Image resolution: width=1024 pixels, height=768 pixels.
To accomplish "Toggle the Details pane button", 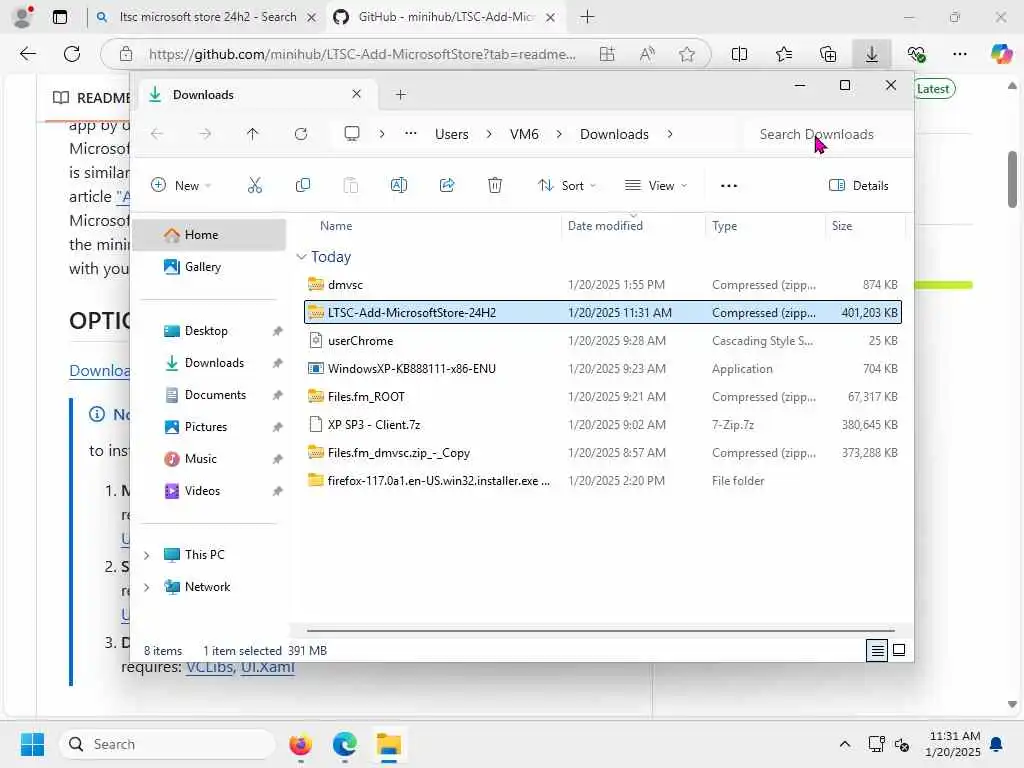I will tap(858, 185).
